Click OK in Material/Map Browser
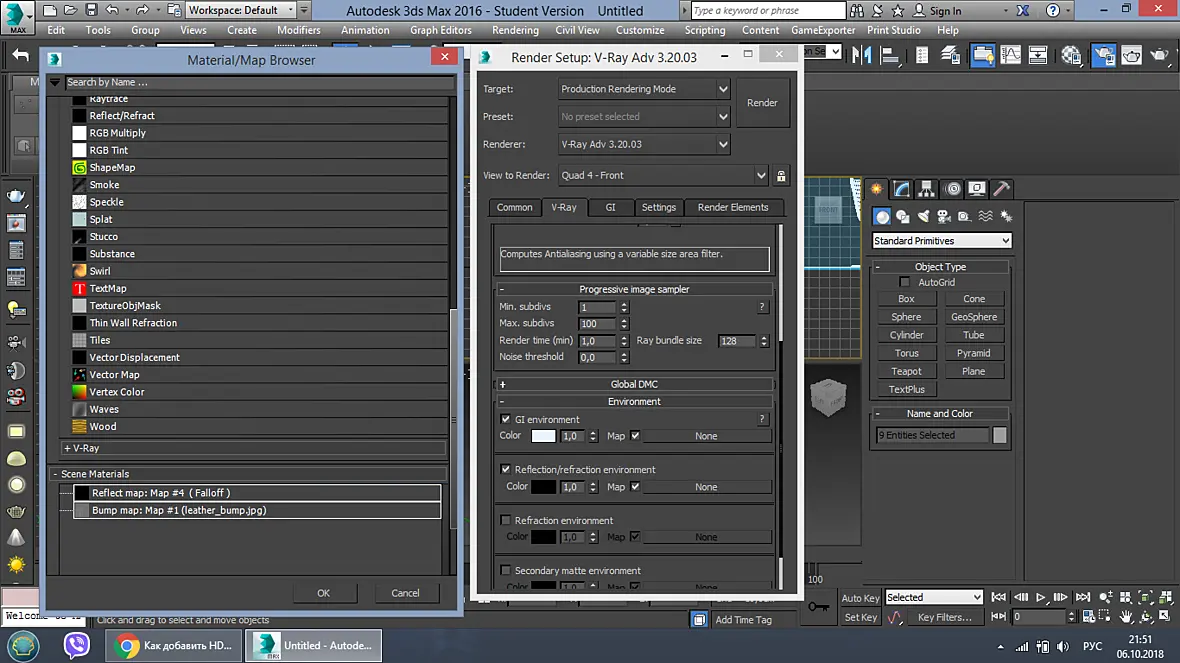The image size is (1180, 663). click(324, 593)
